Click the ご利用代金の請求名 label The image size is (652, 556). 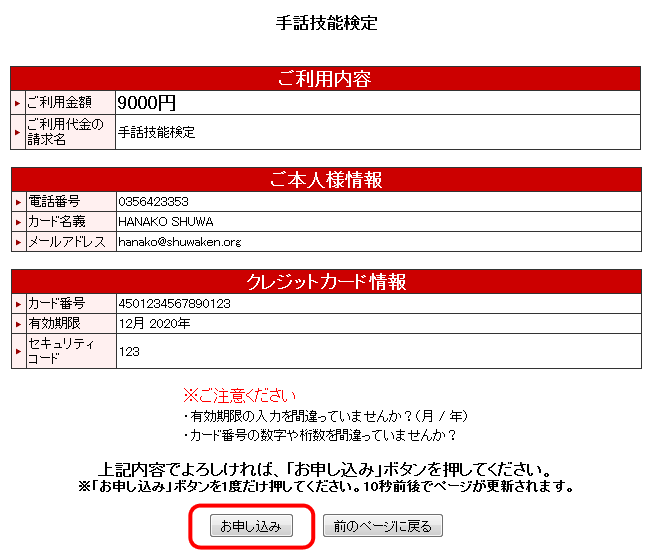point(65,131)
